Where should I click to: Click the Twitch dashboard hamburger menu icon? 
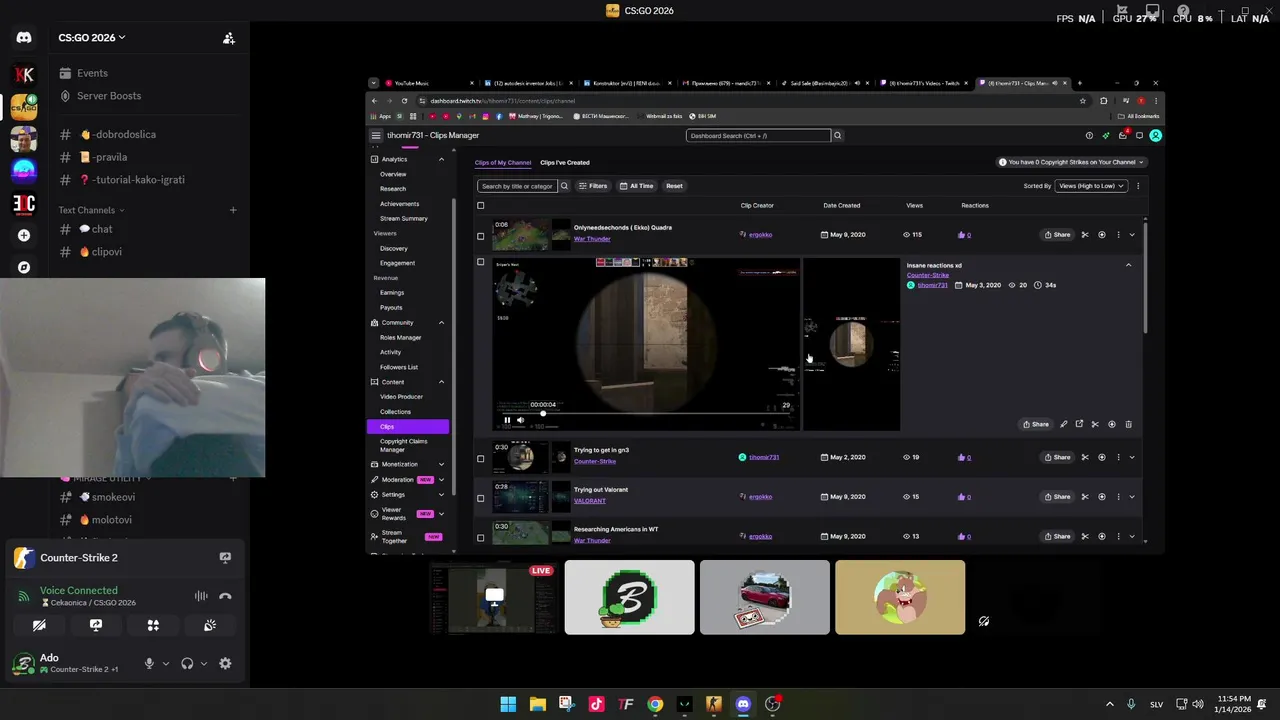pos(376,135)
